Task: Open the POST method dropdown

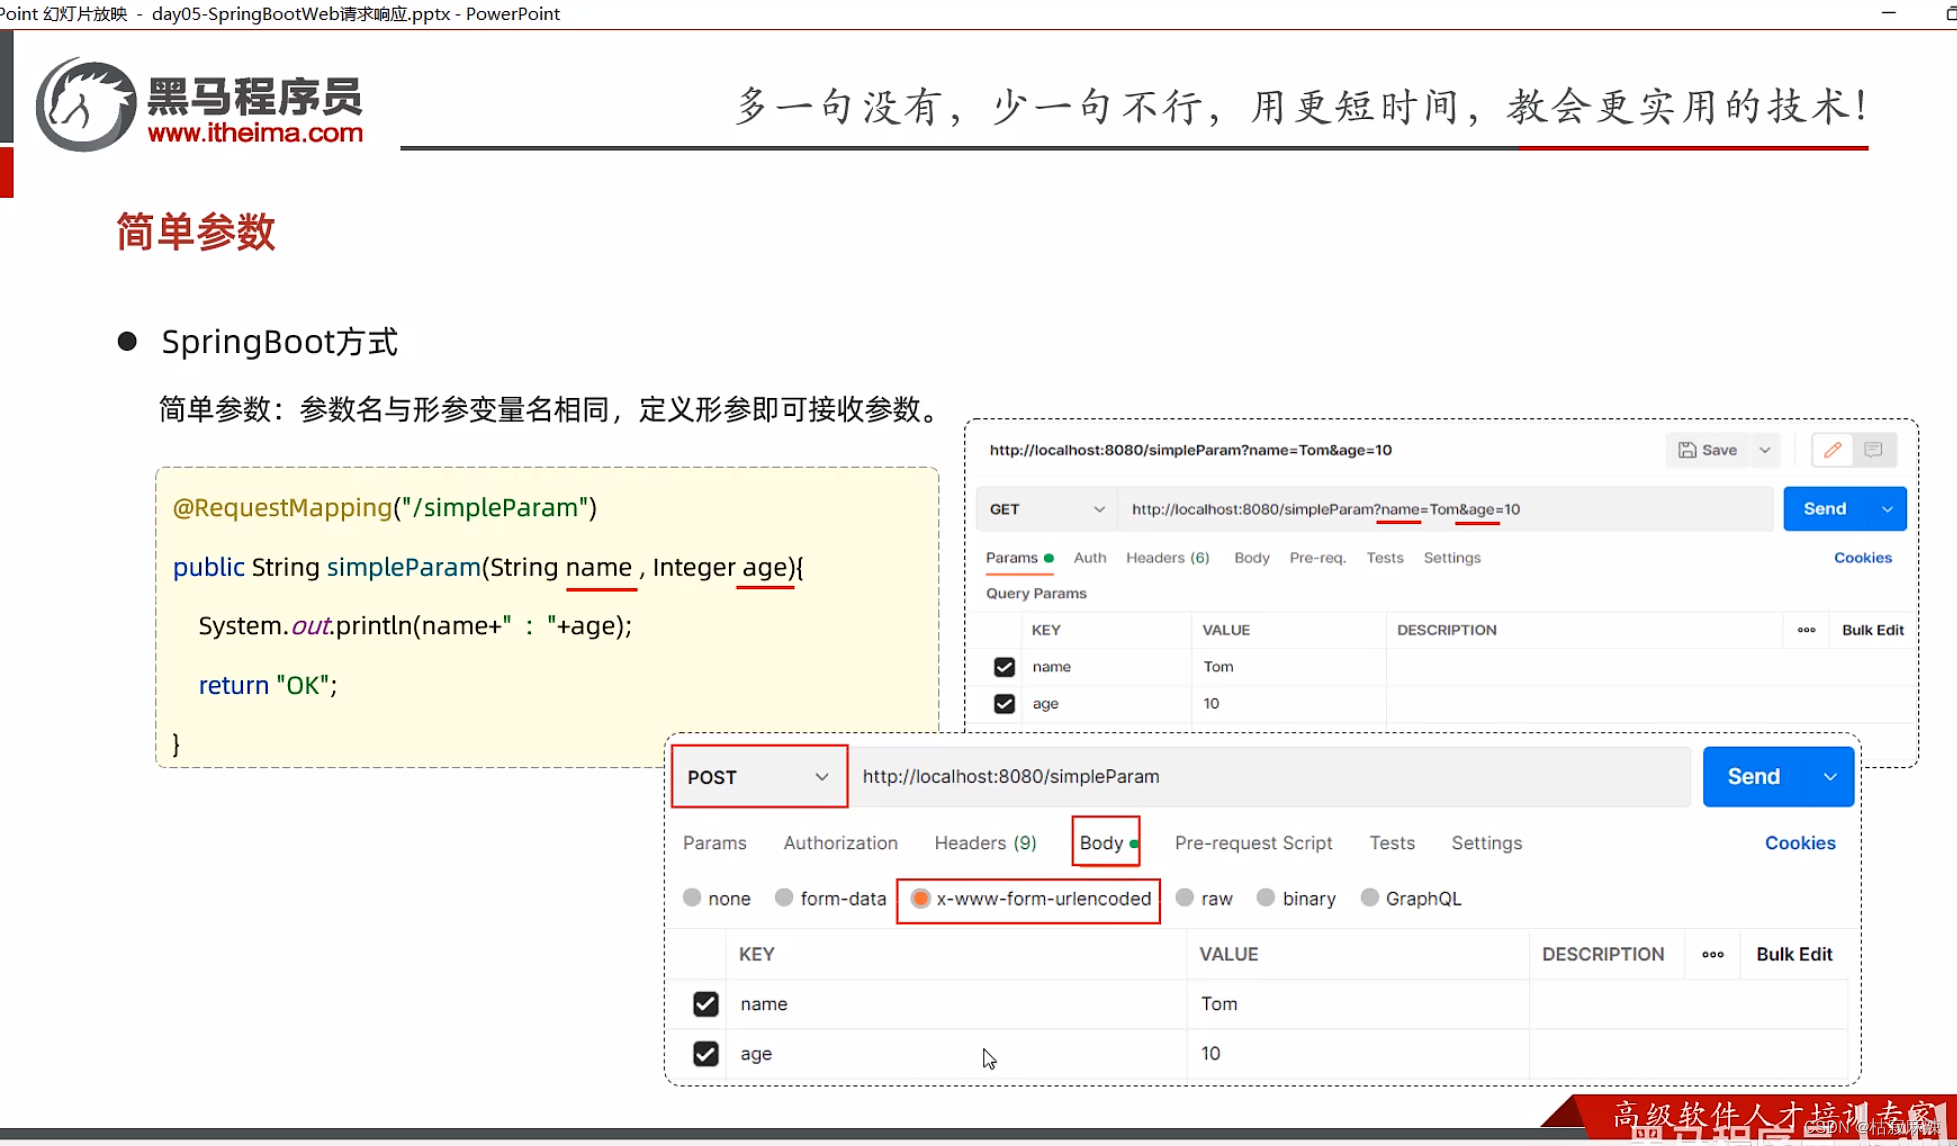Action: 822,777
